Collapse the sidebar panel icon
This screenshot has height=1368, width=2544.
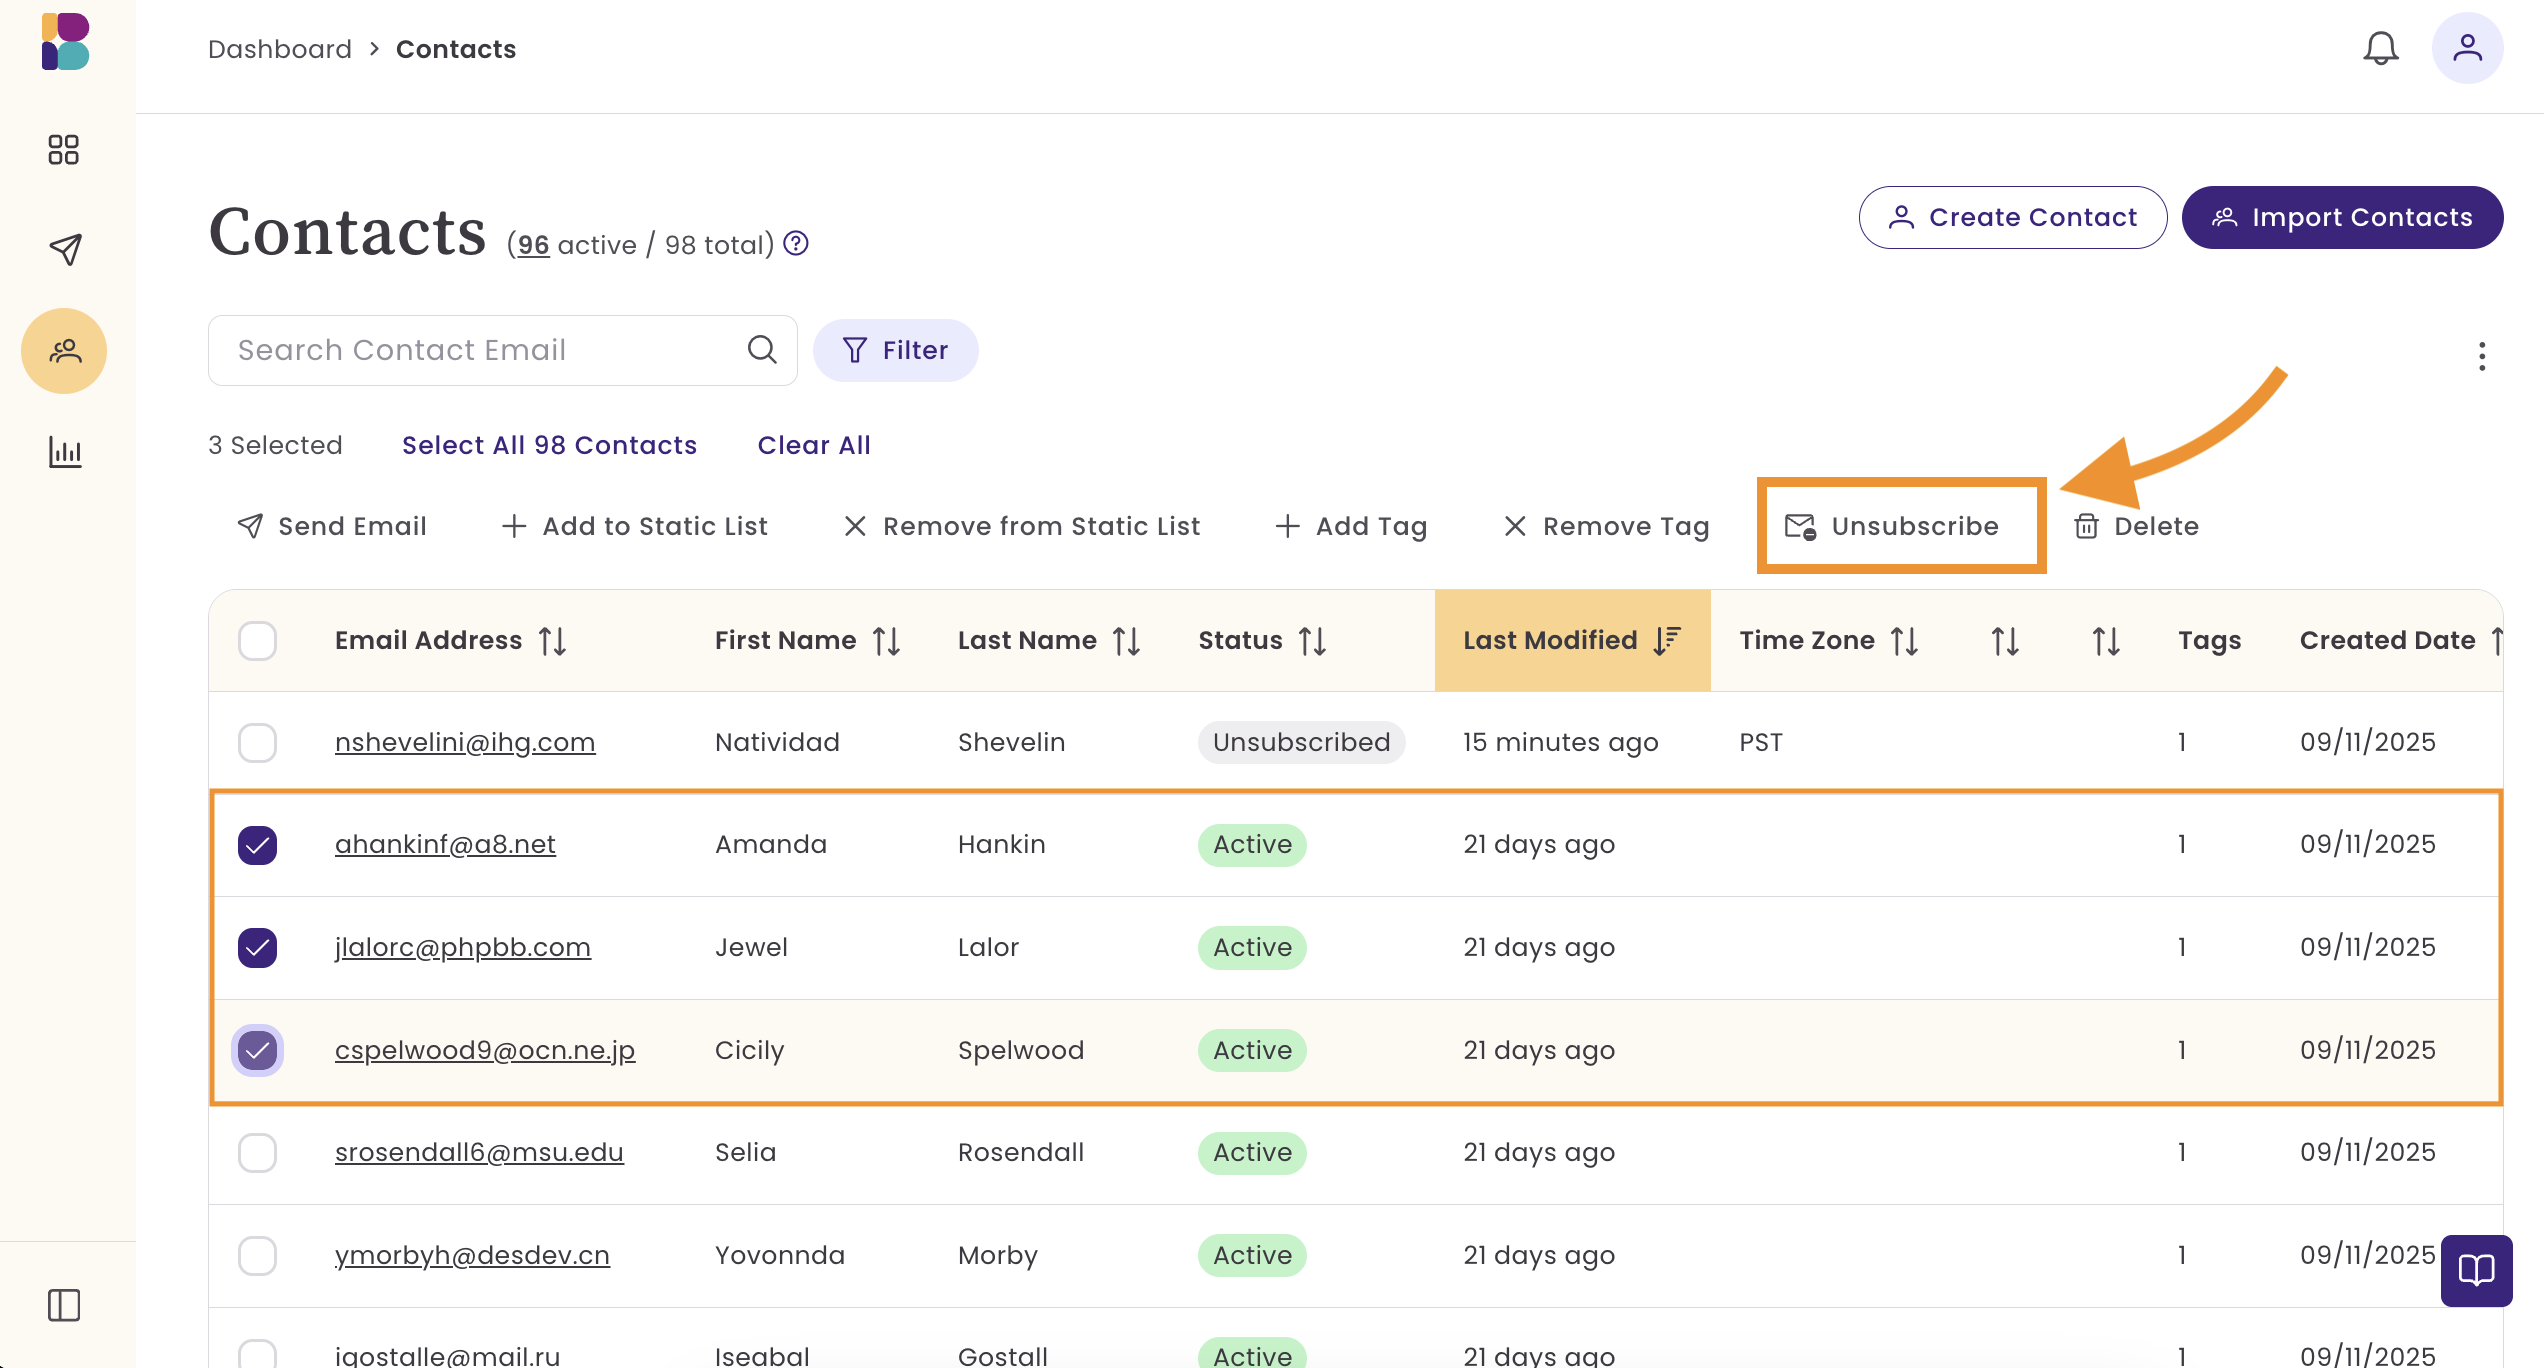coord(64,1305)
